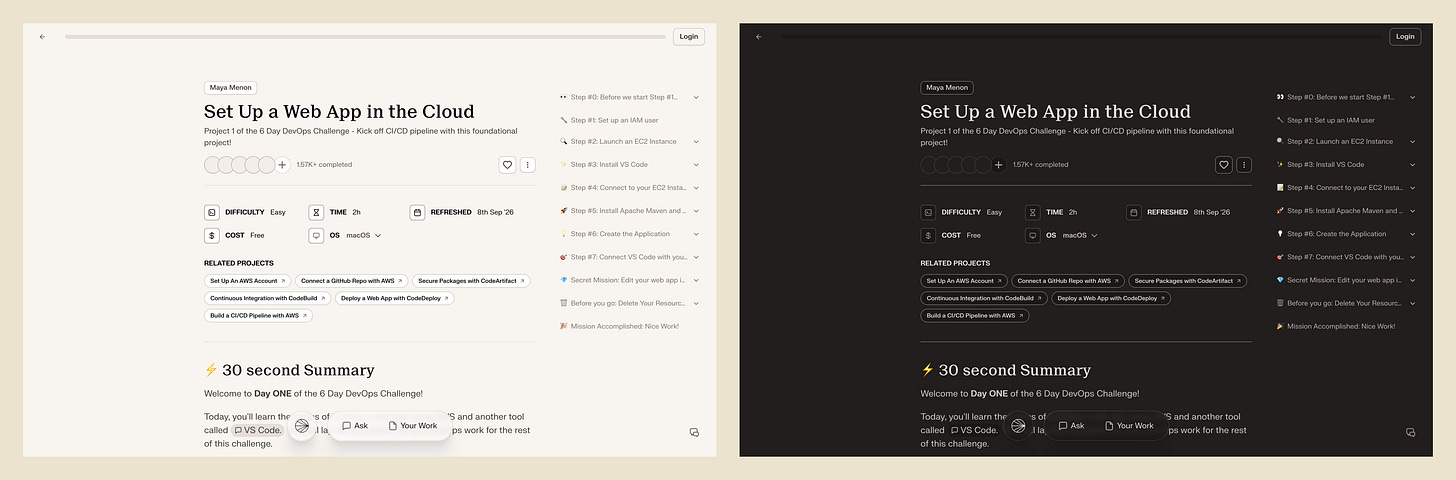Viewport: 1456px width, 480px height.
Task: Click the Your Work button in light-theme floating bar
Action: click(413, 426)
